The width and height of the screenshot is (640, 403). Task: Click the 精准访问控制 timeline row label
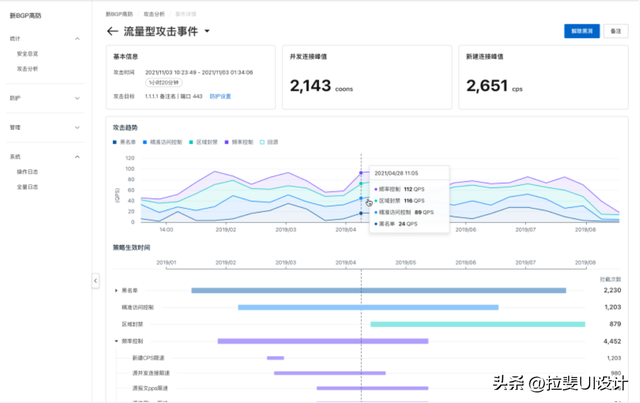(x=138, y=307)
